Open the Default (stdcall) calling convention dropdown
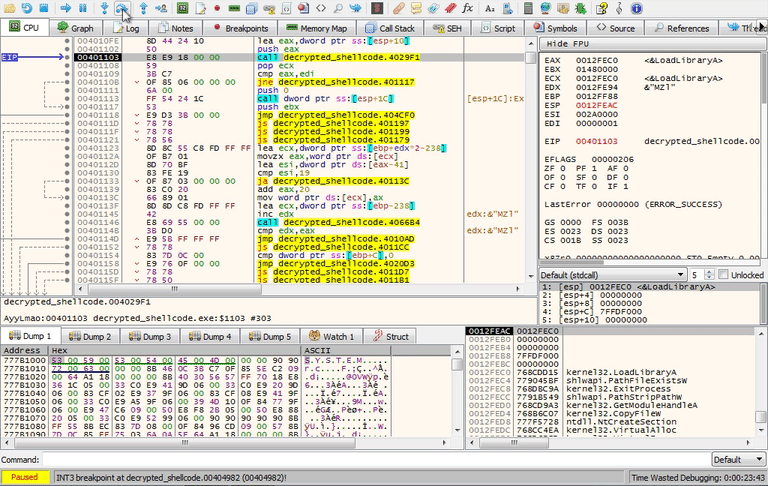Image resolution: width=768 pixels, height=486 pixels. tap(610, 274)
